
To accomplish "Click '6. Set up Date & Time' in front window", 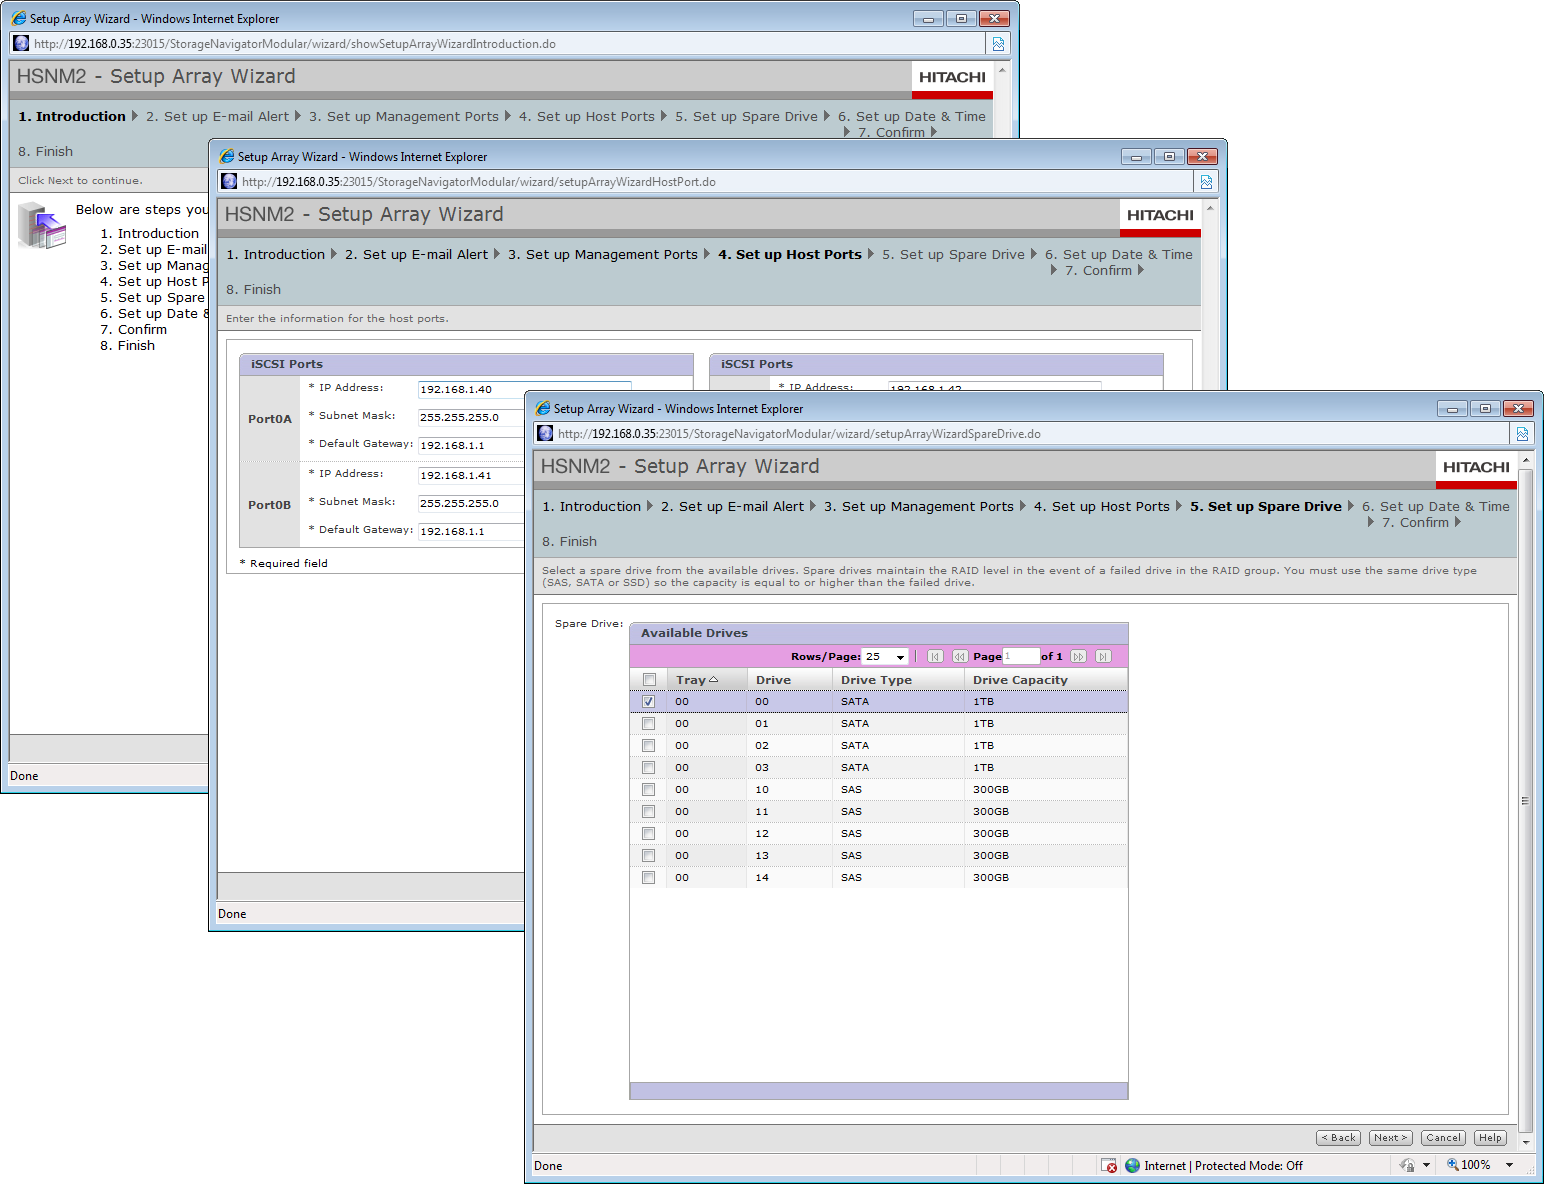I will pos(1436,507).
